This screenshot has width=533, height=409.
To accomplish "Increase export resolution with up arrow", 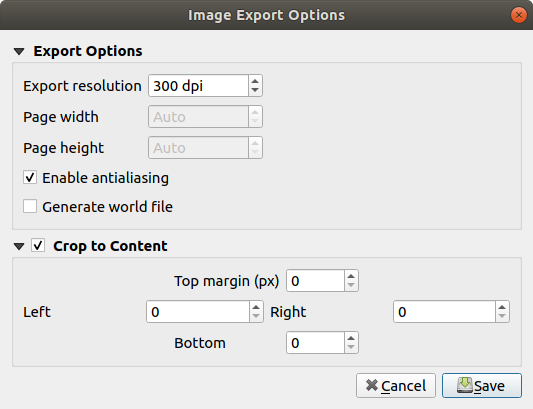I will pos(255,81).
